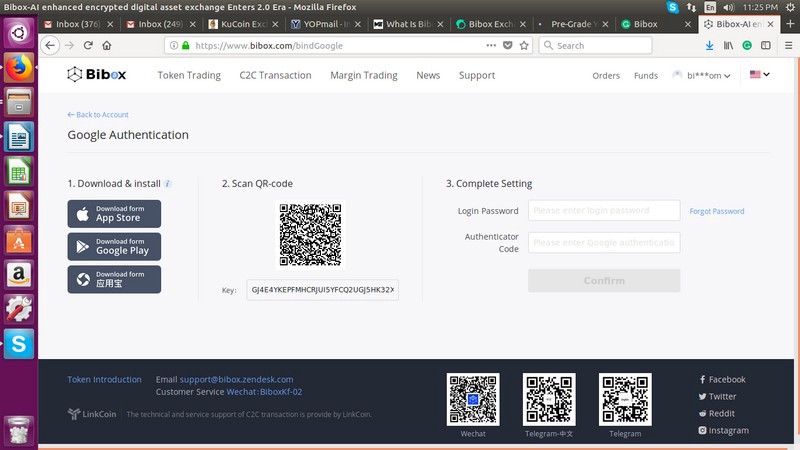
Task: Click Forgot Password link
Action: click(716, 211)
